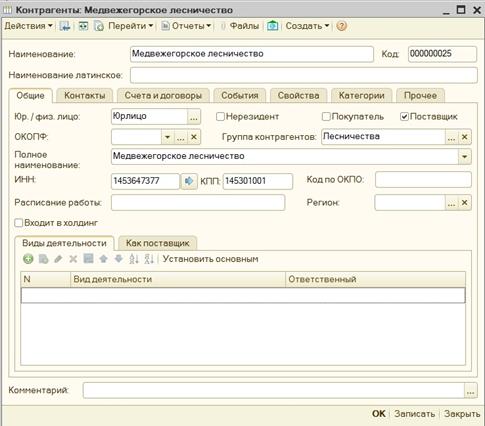This screenshot has width=485, height=426.
Task: Enable the Нерезидент checkbox
Action: (x=220, y=116)
